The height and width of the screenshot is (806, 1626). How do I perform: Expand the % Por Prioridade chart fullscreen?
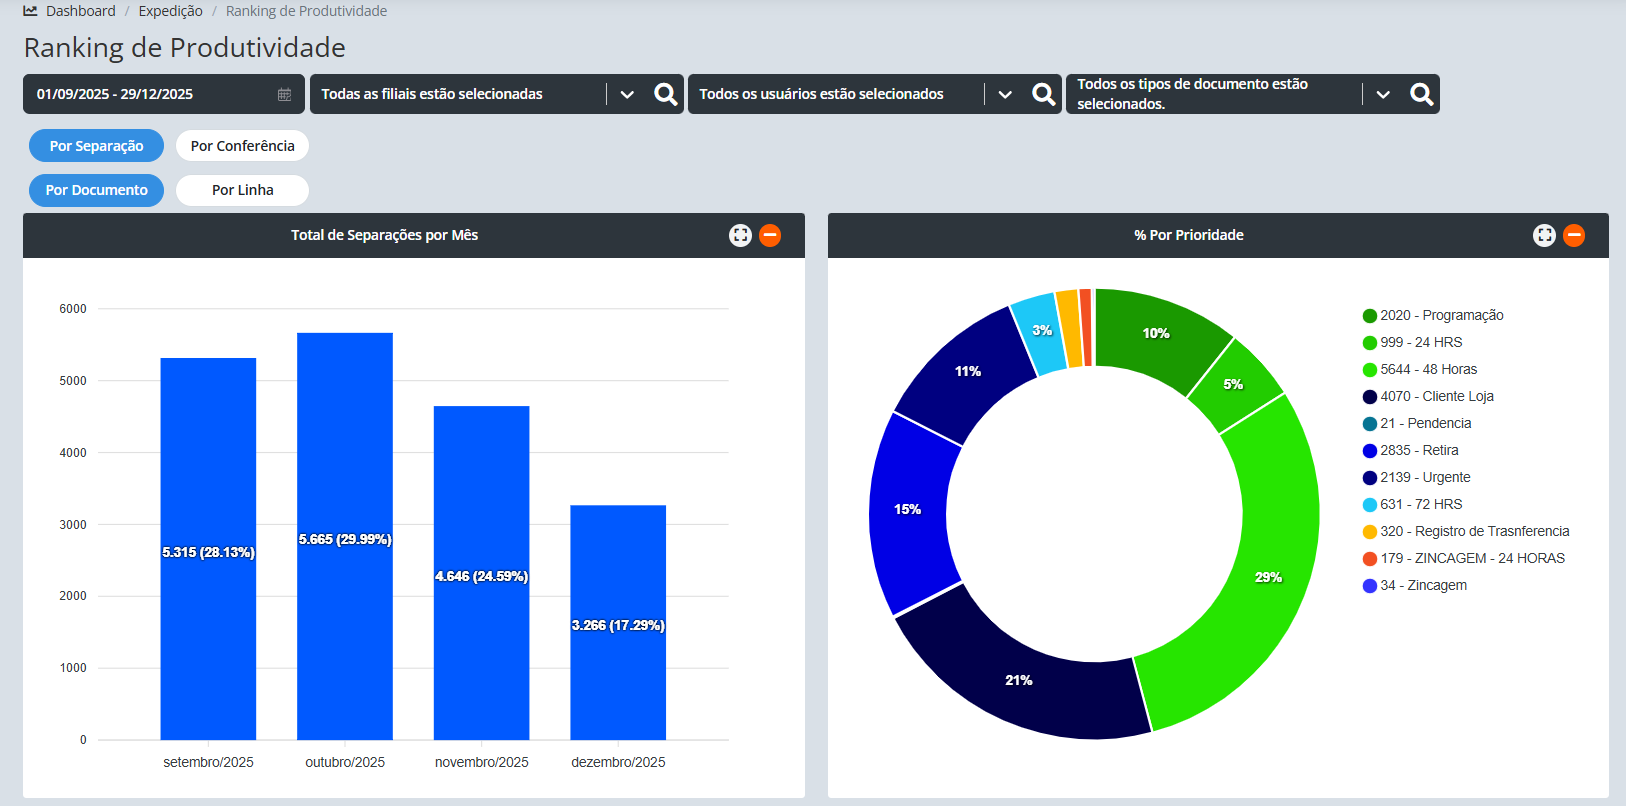tap(1544, 235)
